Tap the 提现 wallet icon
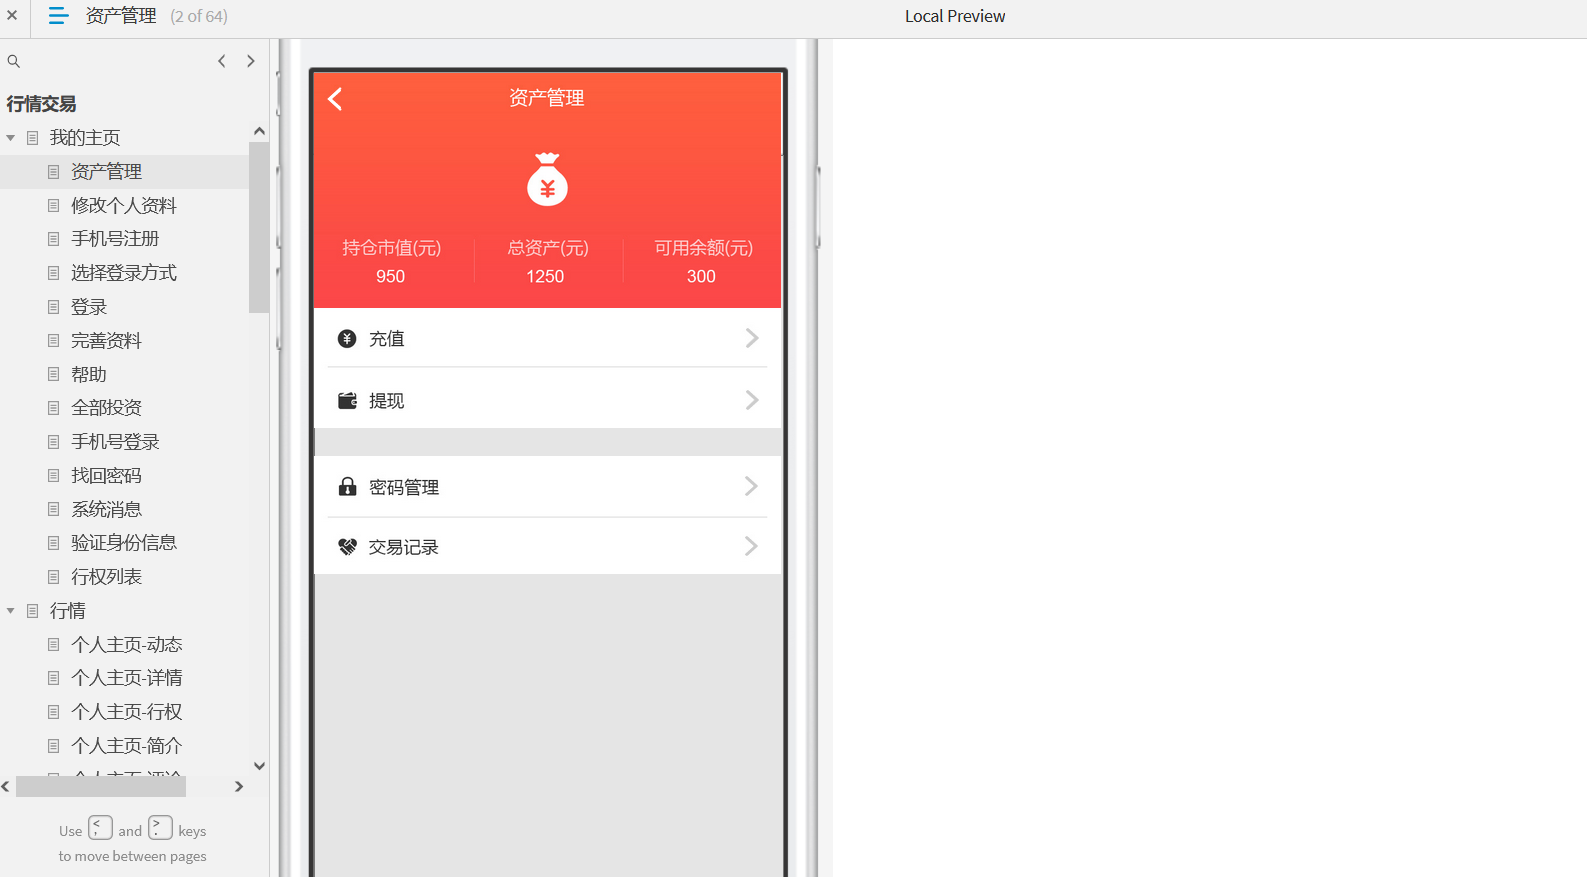The height and width of the screenshot is (877, 1587). click(x=347, y=401)
